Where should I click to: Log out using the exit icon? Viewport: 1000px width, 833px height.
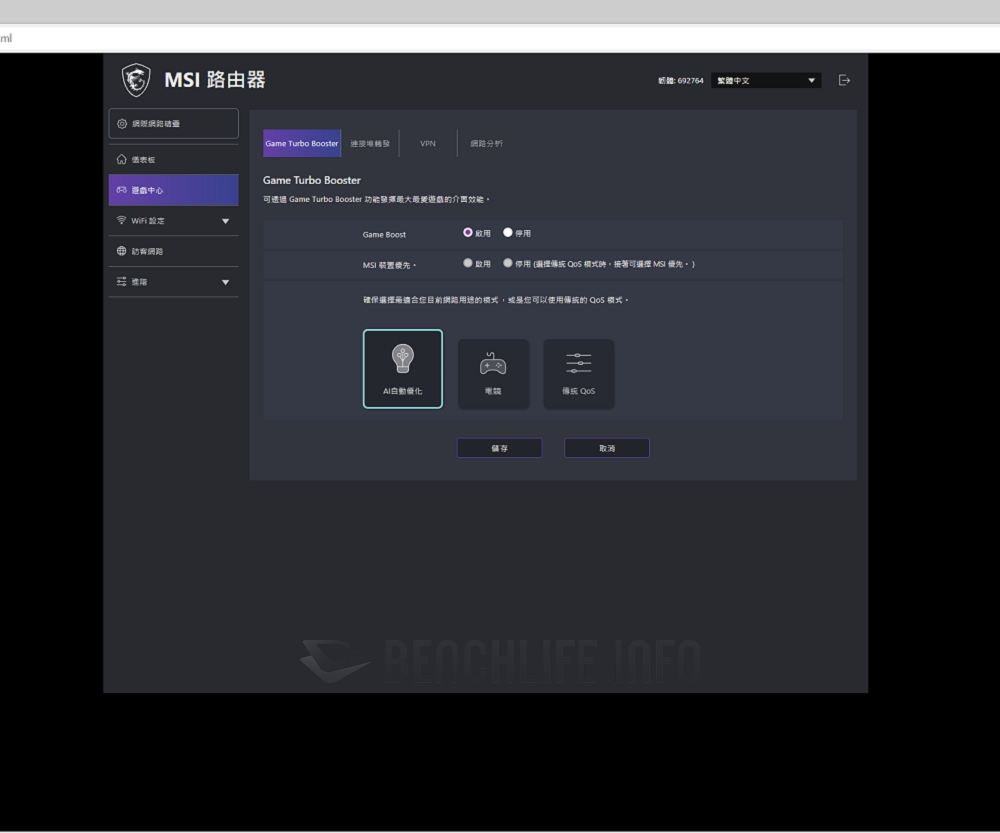[x=844, y=80]
